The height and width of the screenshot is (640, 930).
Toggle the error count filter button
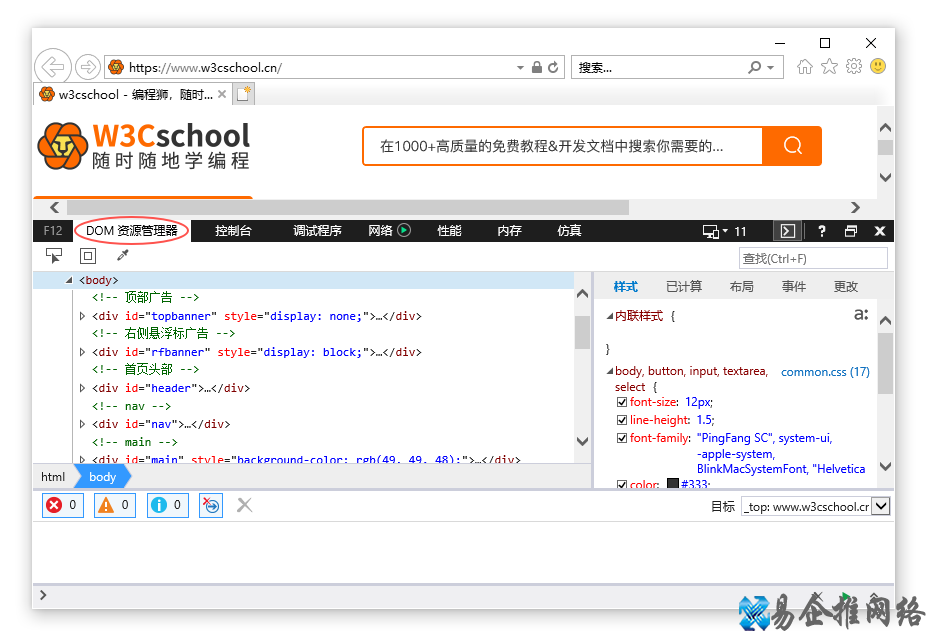click(x=61, y=505)
